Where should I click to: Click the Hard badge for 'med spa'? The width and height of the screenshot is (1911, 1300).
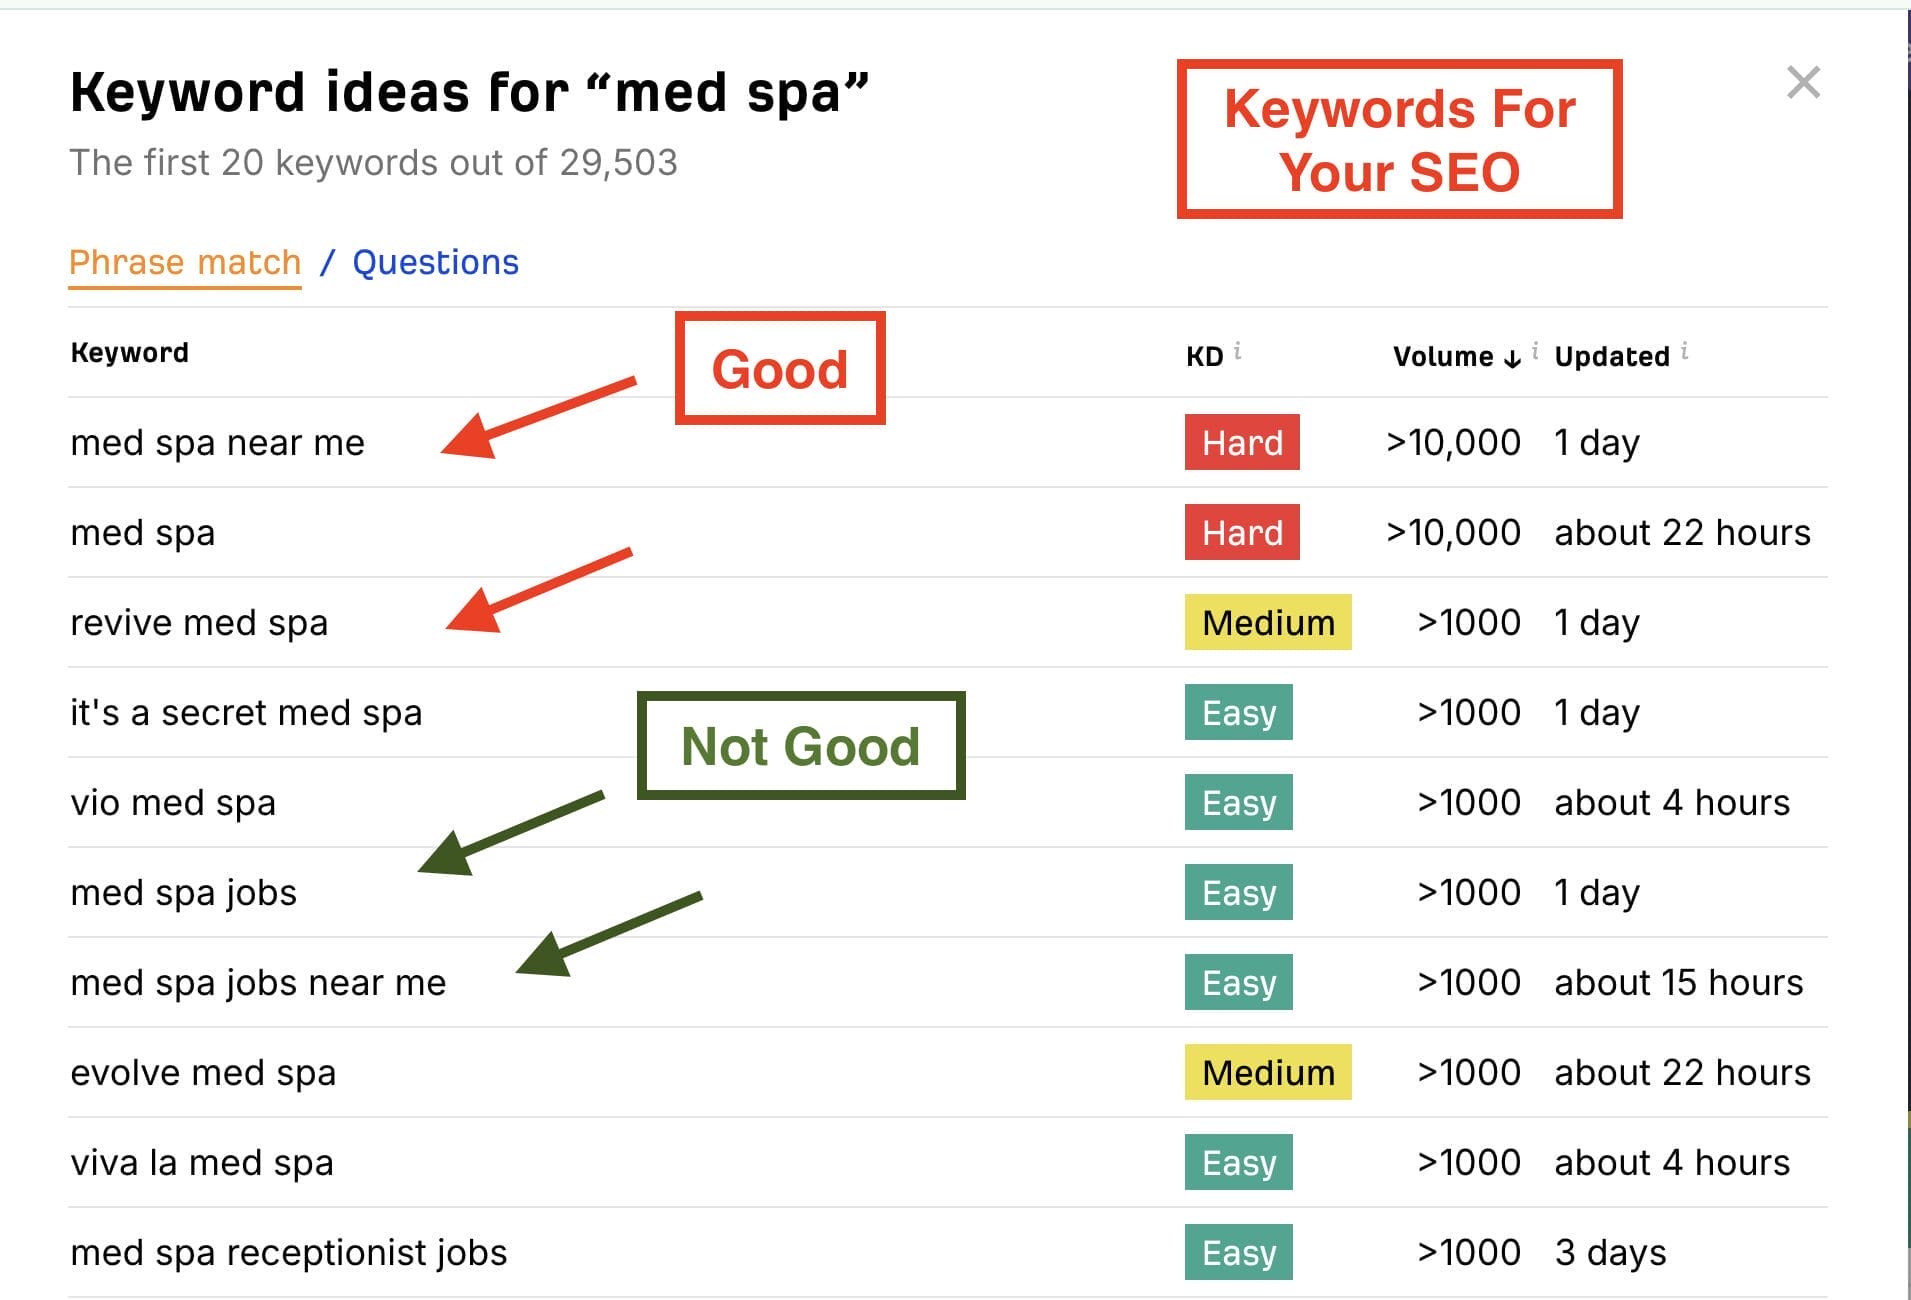pyautogui.click(x=1242, y=532)
